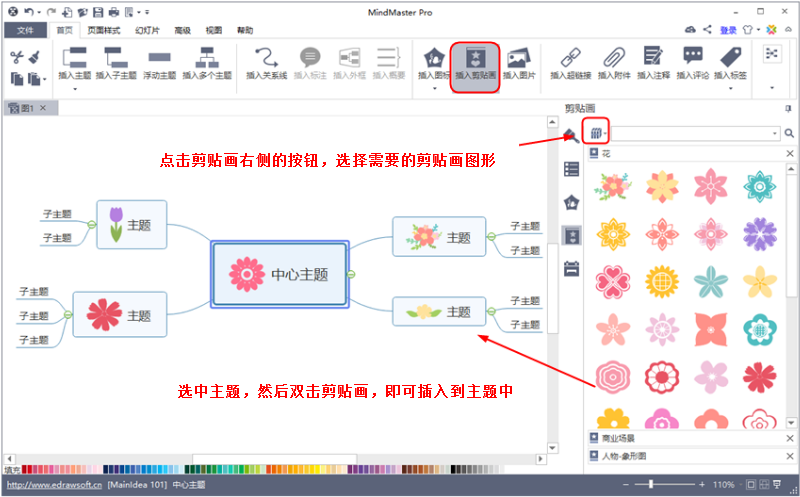Click the Insert Mark (插入图标) icon
This screenshot has width=800, height=497.
[x=434, y=58]
